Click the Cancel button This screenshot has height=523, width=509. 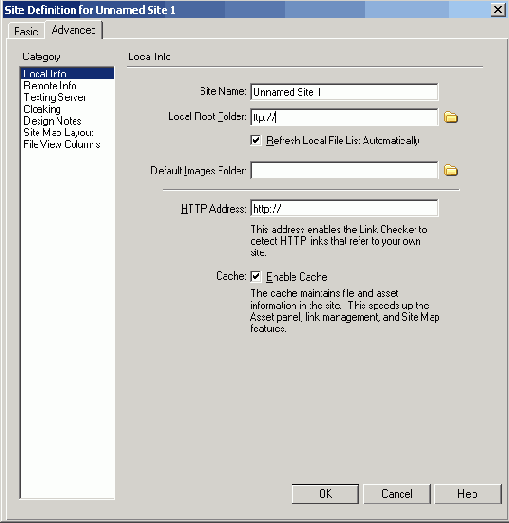(397, 494)
